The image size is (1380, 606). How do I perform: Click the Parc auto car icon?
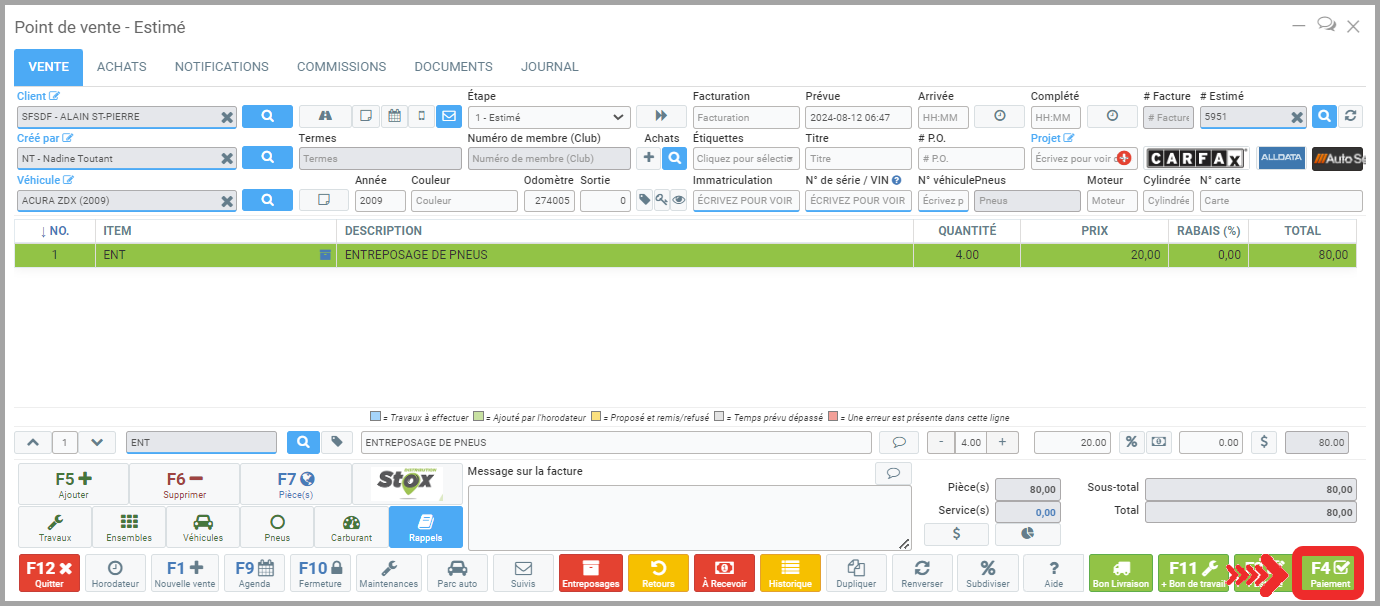tap(456, 573)
